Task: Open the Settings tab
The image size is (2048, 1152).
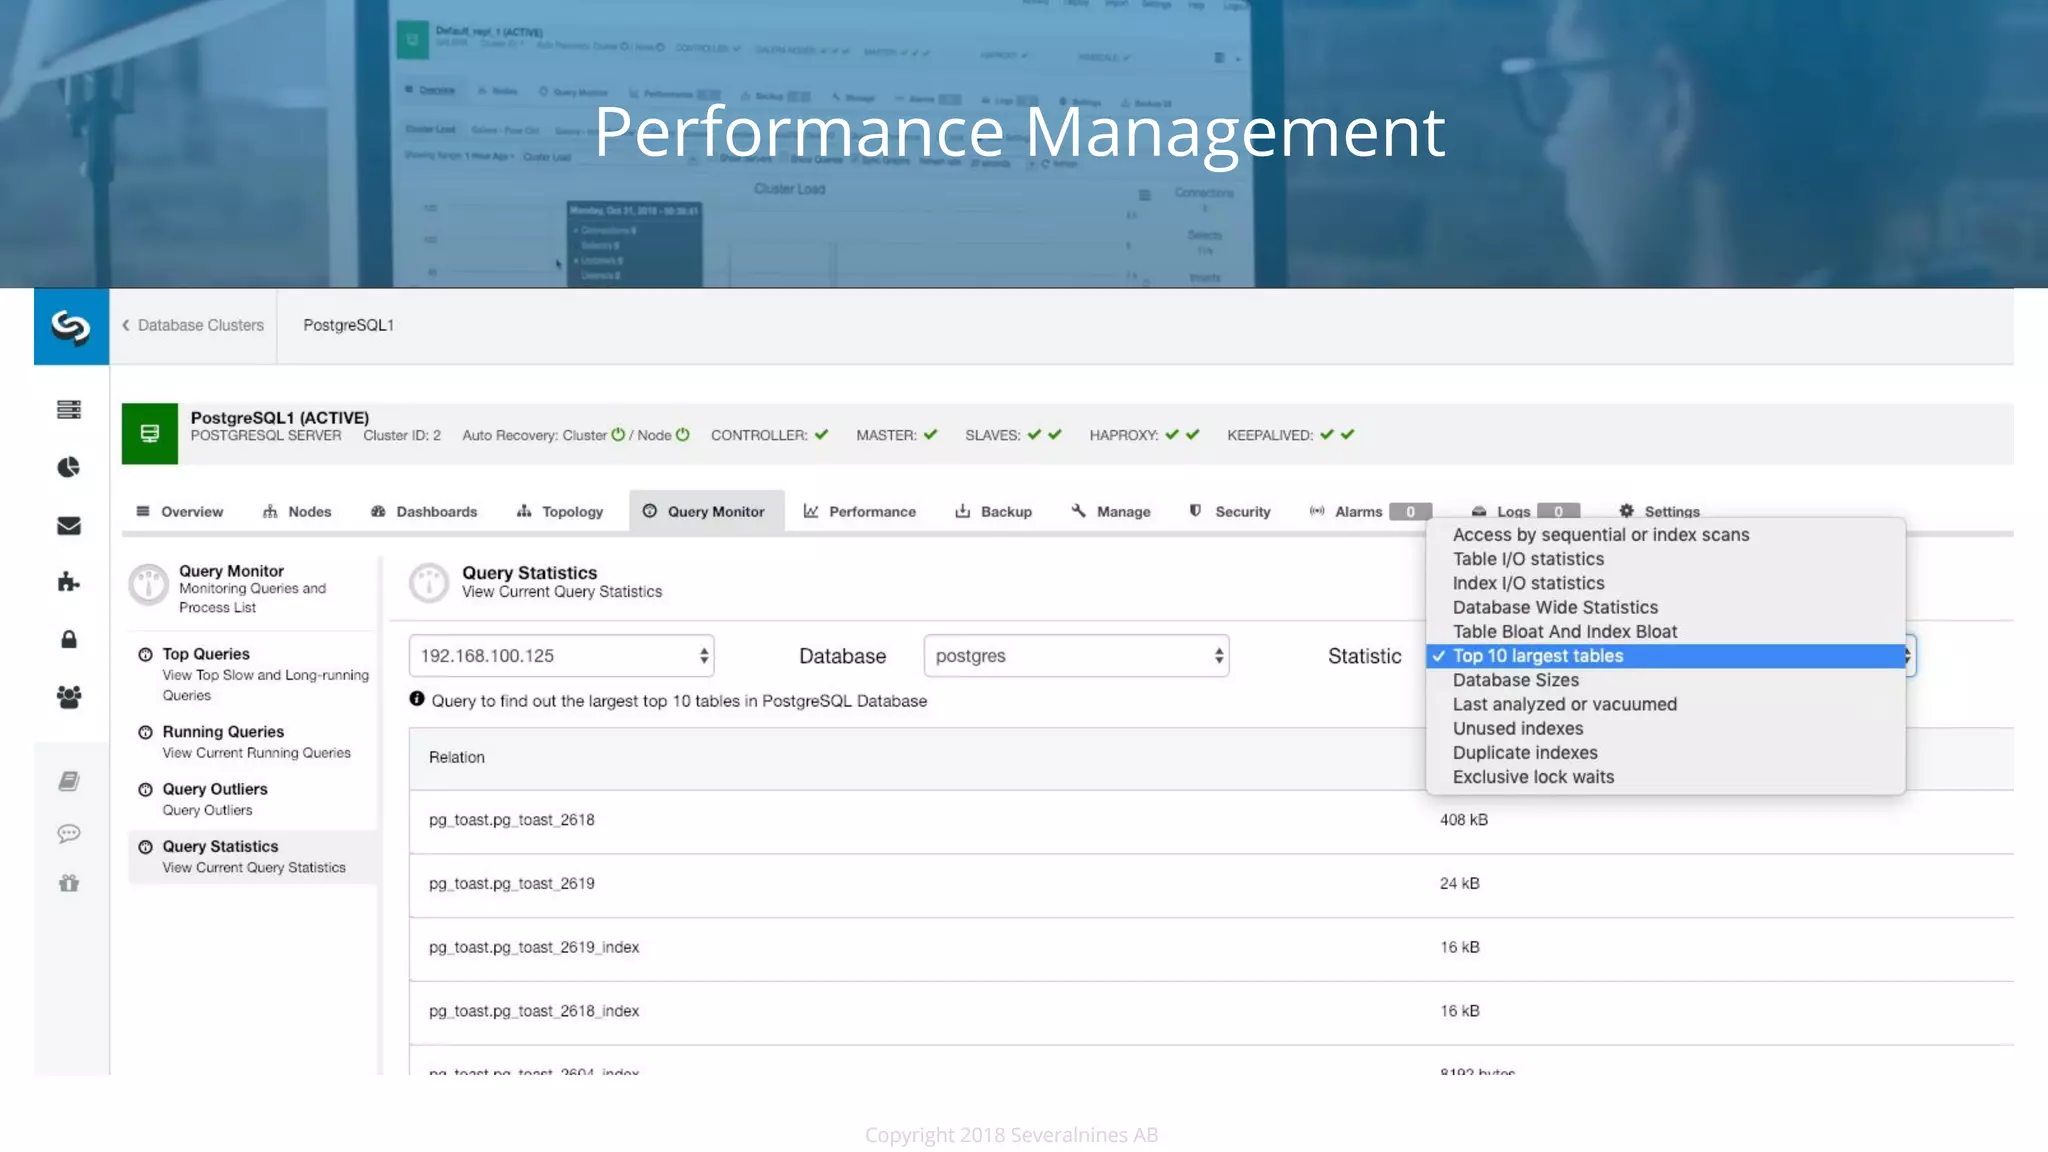Action: 1660,511
